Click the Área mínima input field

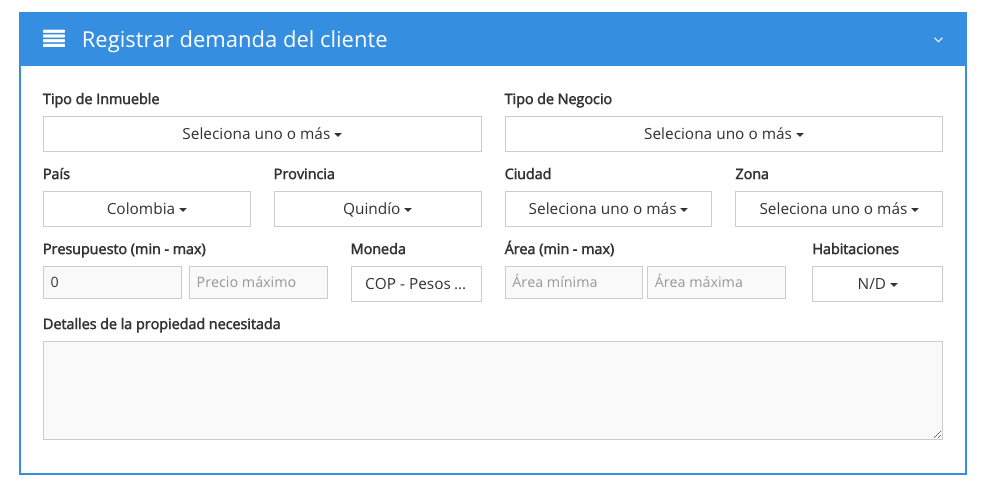point(574,283)
